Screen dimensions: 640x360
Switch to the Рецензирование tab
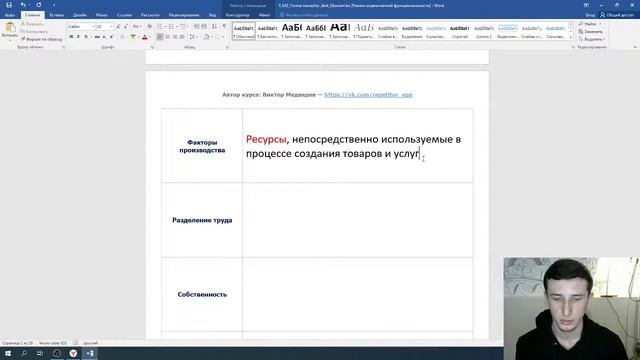(x=184, y=15)
